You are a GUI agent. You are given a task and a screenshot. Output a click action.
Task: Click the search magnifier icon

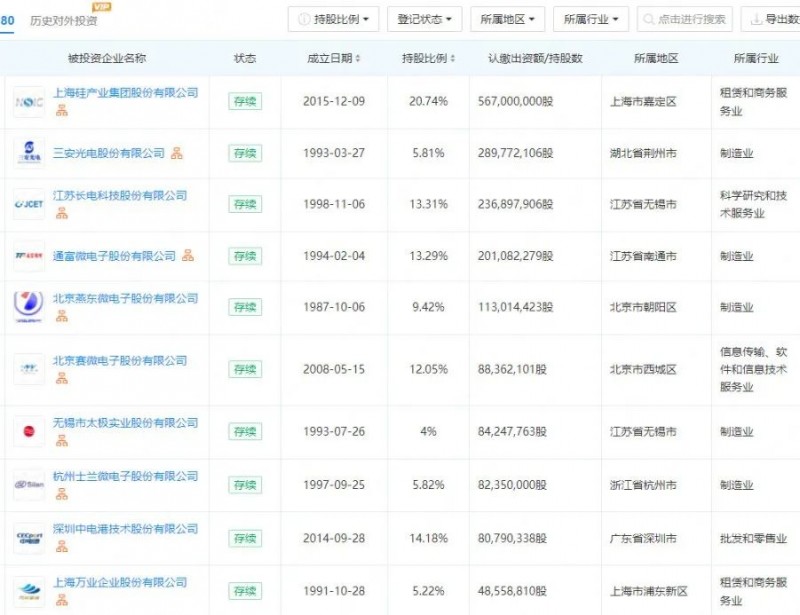[x=648, y=19]
